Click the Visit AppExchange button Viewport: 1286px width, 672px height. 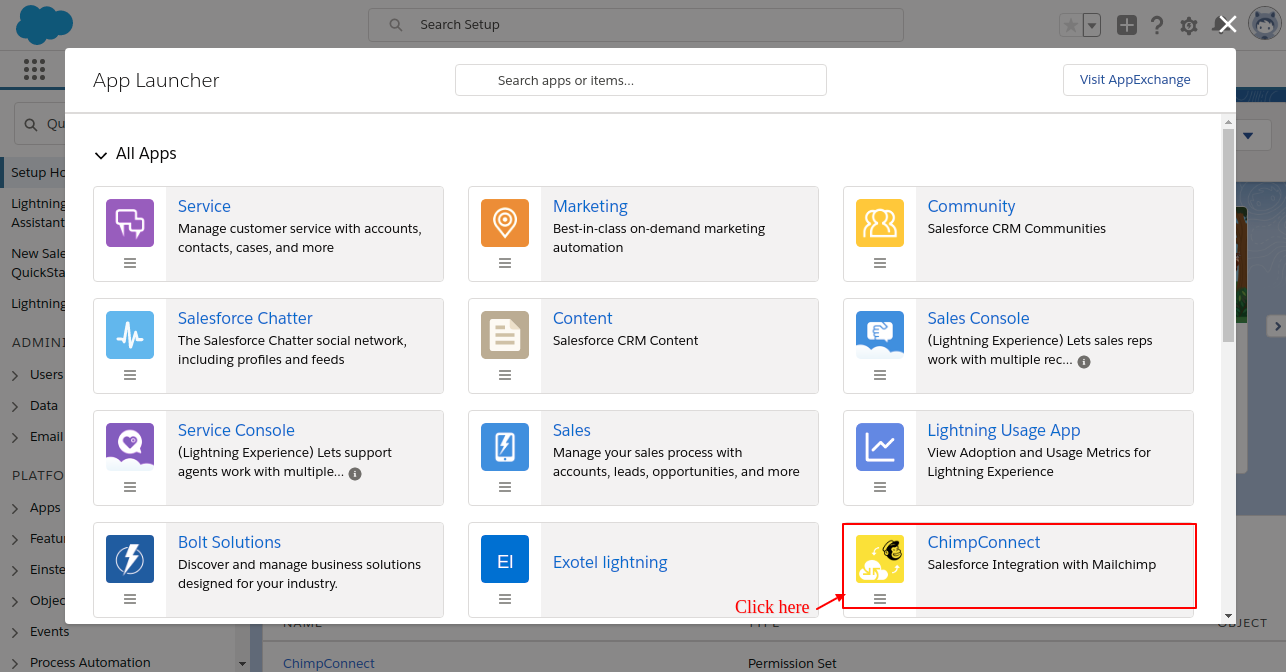click(x=1134, y=80)
